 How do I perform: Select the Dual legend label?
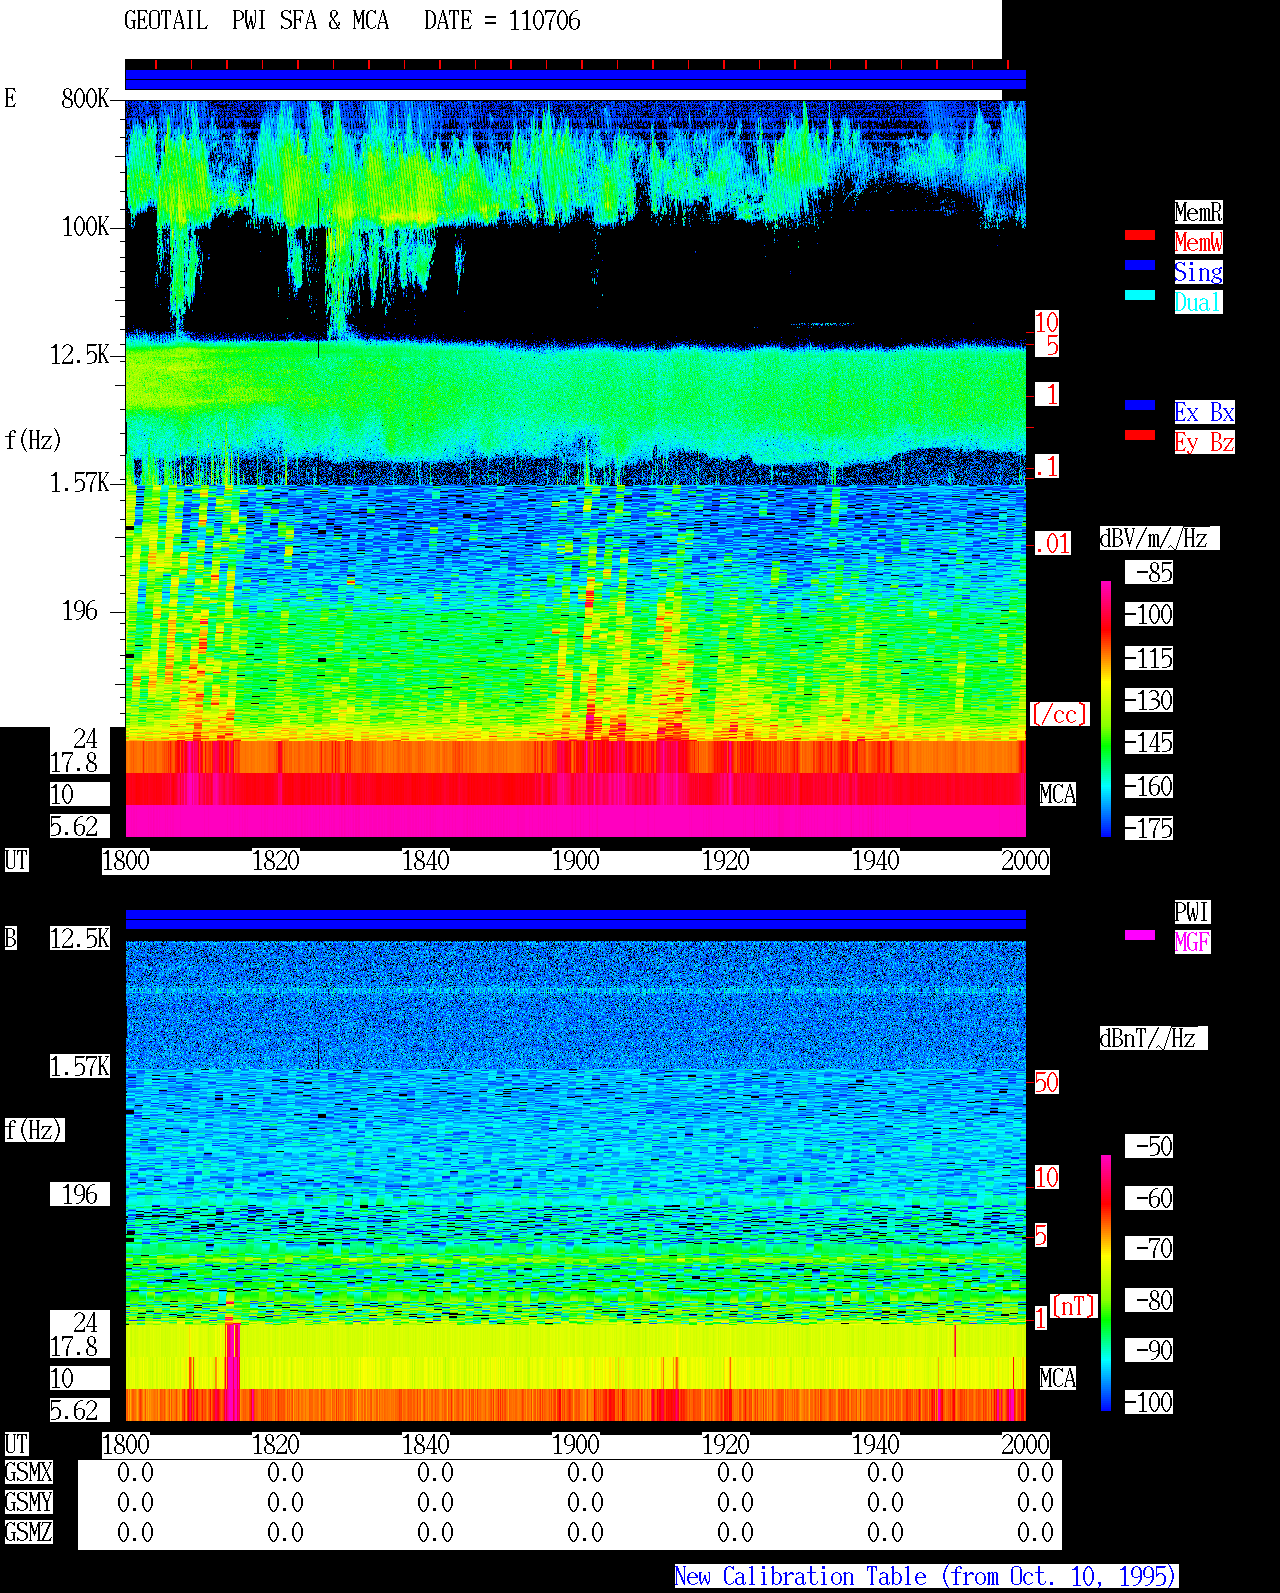[1198, 302]
